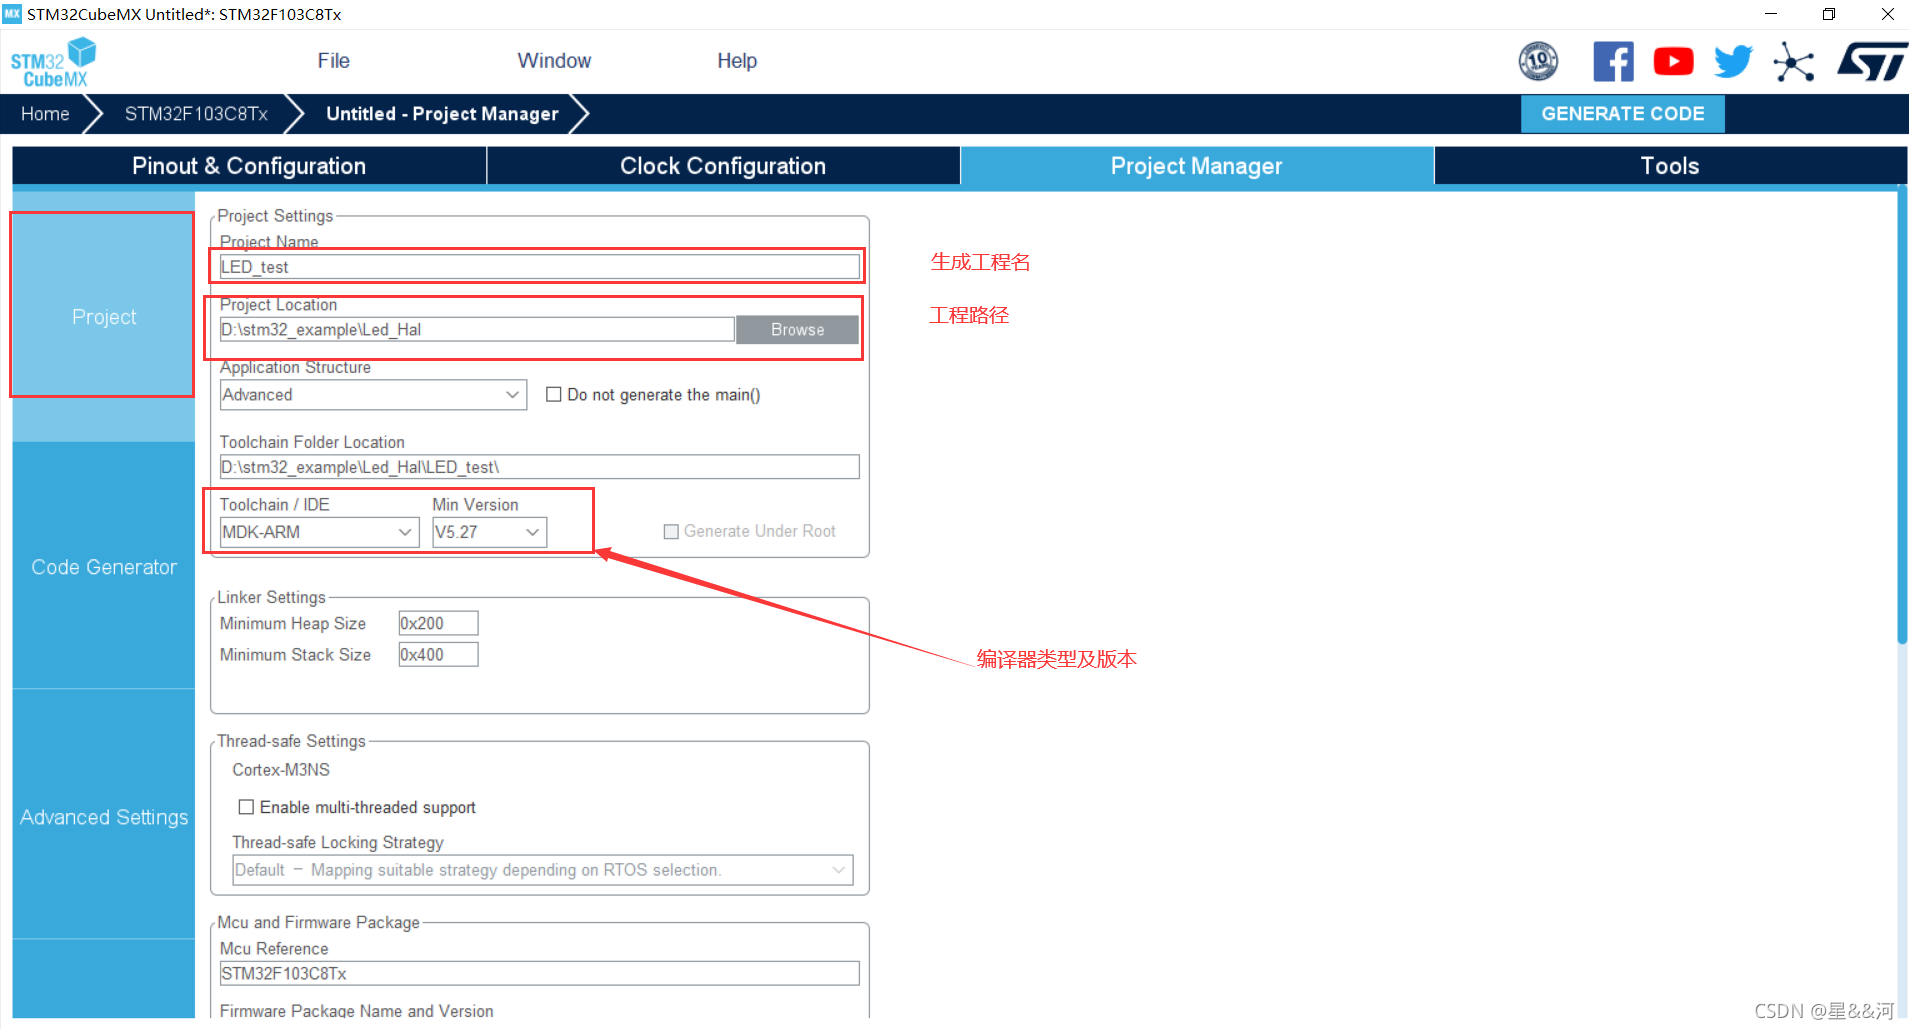Enable Do not generate the main() option
This screenshot has height=1029, width=1909.
[x=555, y=394]
